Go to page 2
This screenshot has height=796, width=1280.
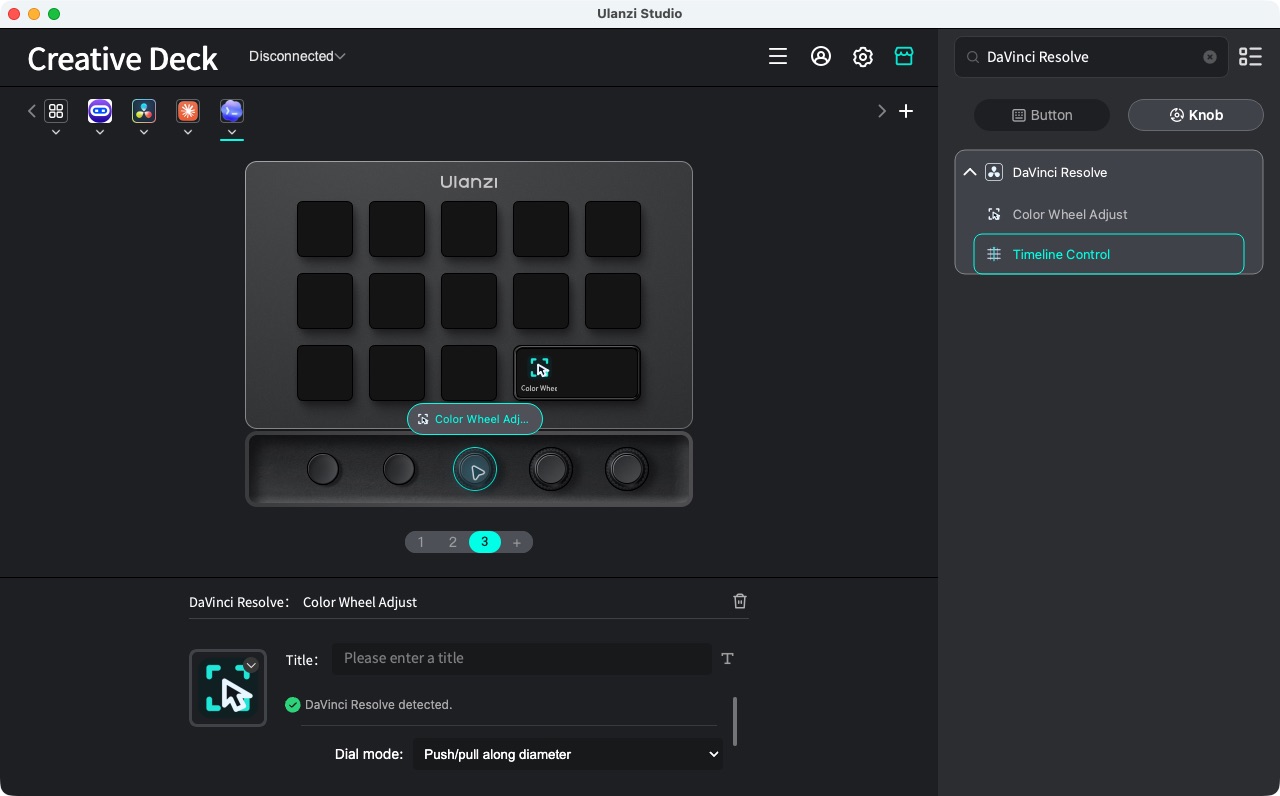[x=453, y=542]
